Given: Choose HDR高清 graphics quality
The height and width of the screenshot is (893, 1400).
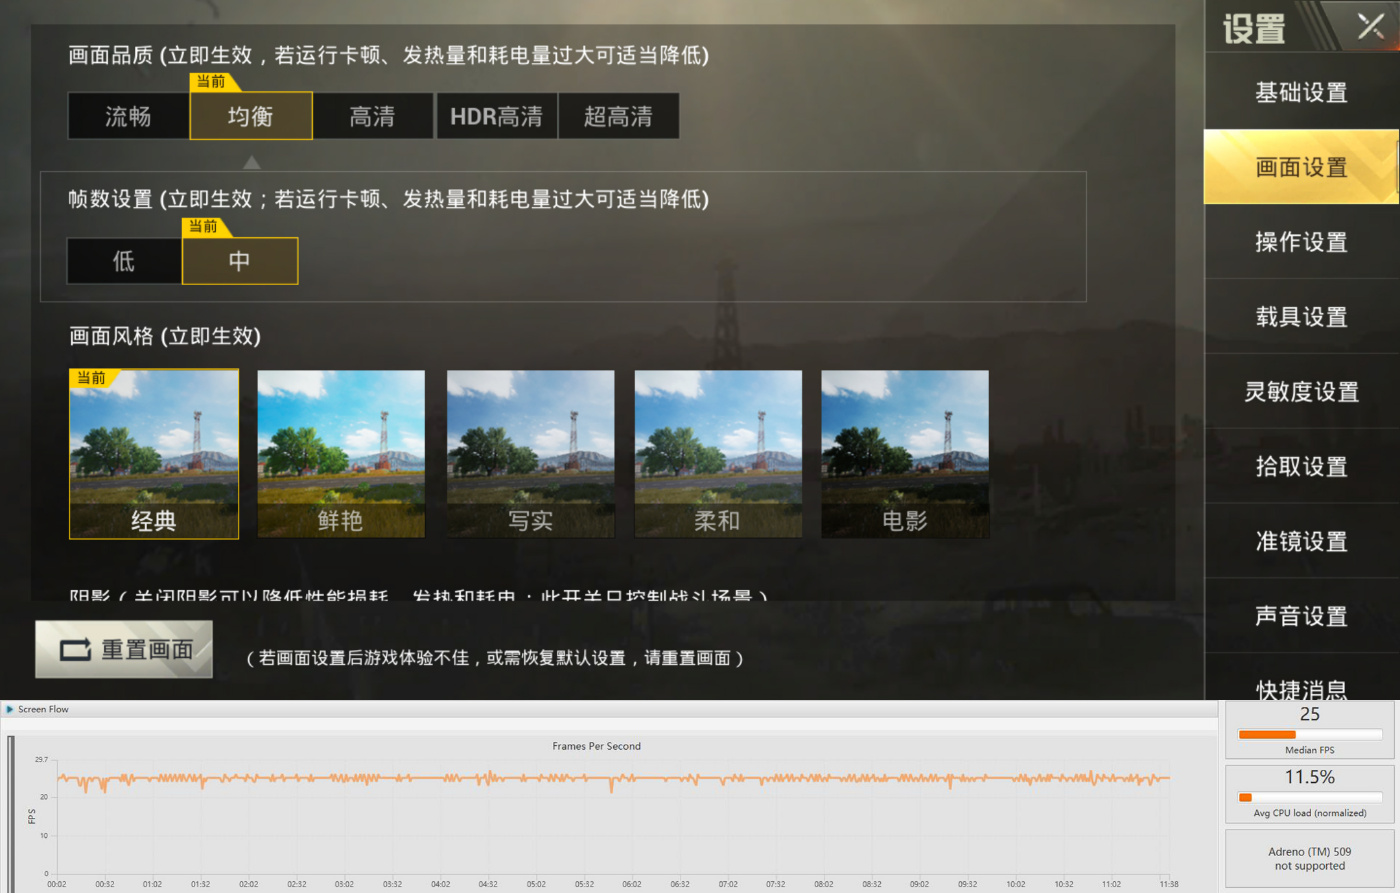Looking at the screenshot, I should coord(496,117).
